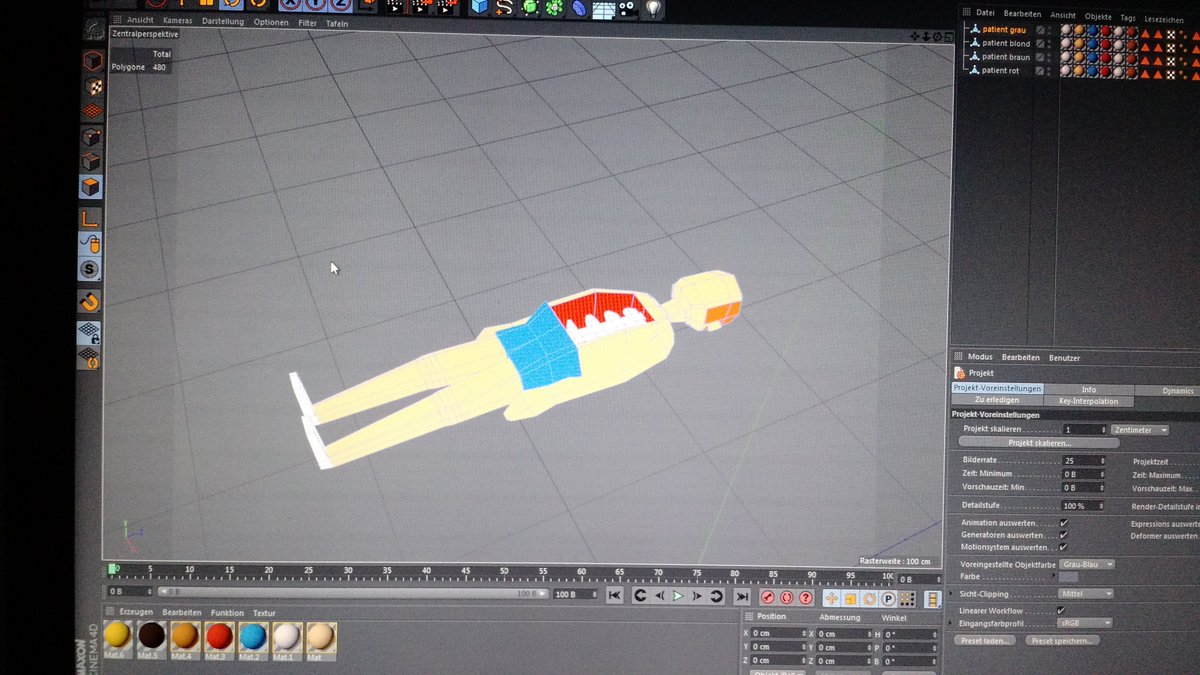
Task: Toggle the Viewport Solo S icon
Action: (x=91, y=270)
